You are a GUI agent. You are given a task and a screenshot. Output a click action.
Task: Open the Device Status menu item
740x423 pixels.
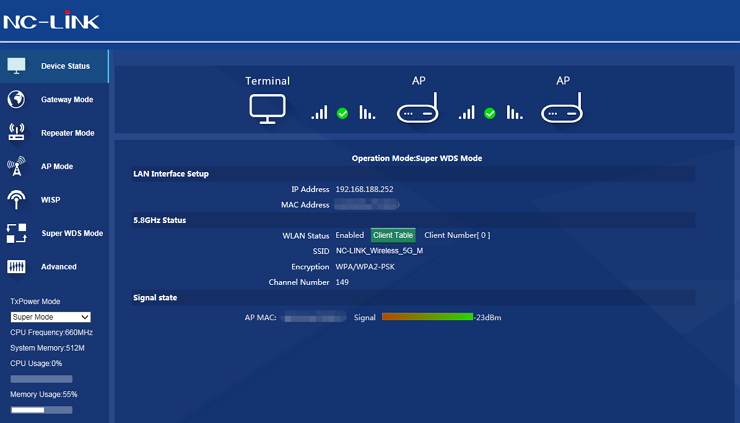54,66
